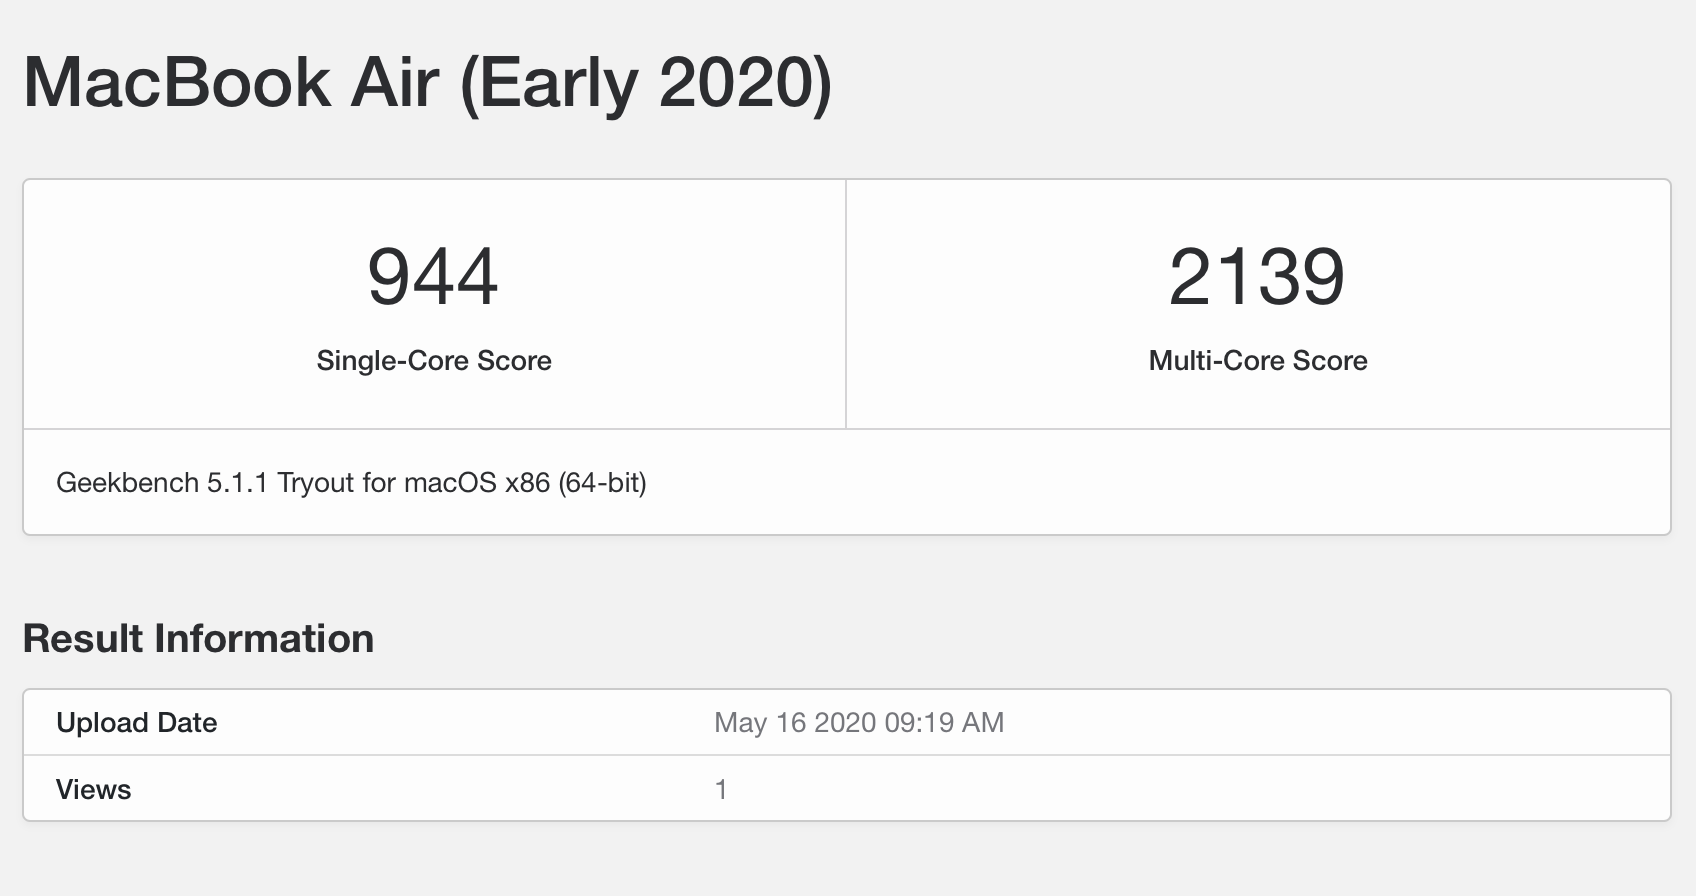Click the "5.1.1" version number
Screen dimensions: 1696x896
point(237,483)
